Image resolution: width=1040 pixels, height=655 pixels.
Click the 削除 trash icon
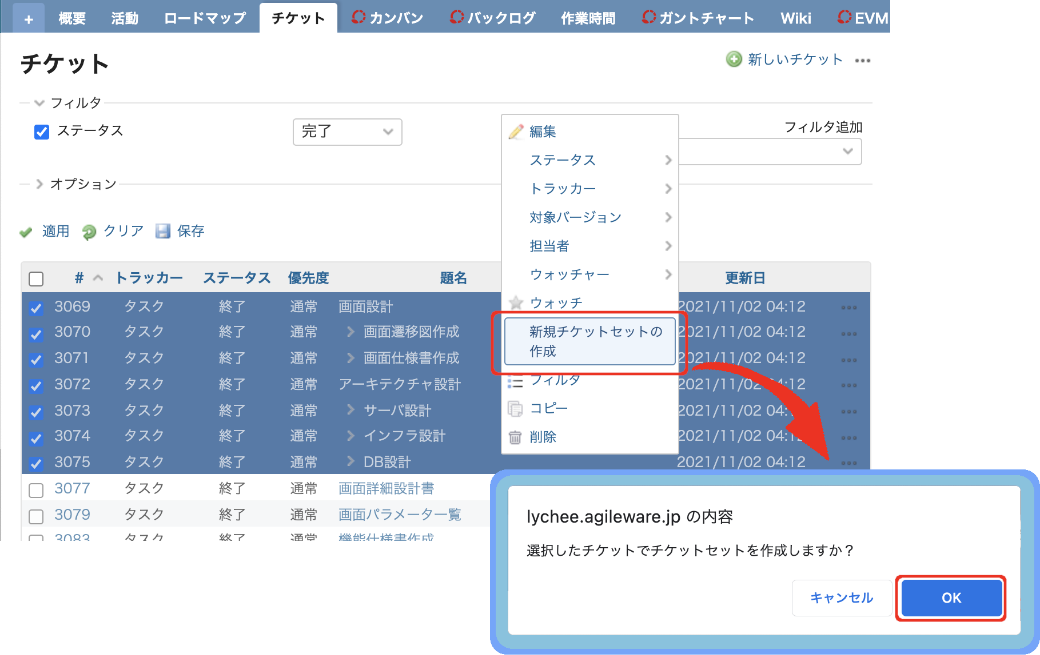(517, 436)
